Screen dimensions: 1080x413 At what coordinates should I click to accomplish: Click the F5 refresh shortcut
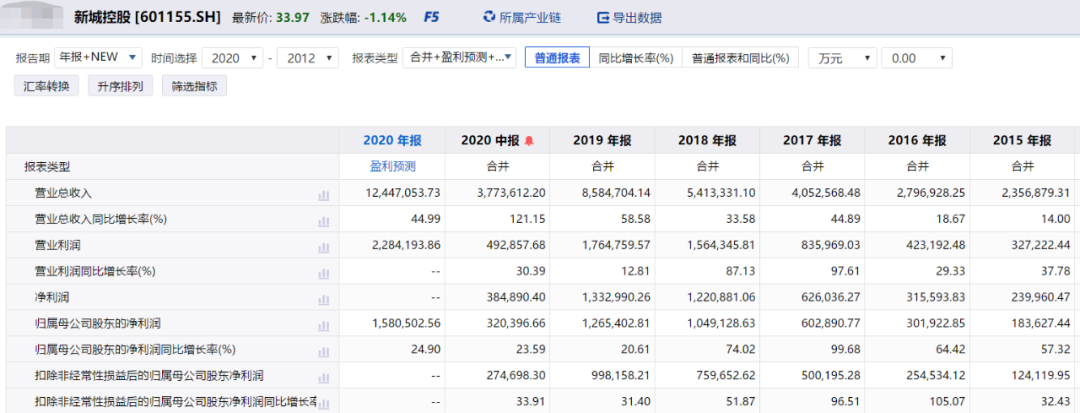431,17
